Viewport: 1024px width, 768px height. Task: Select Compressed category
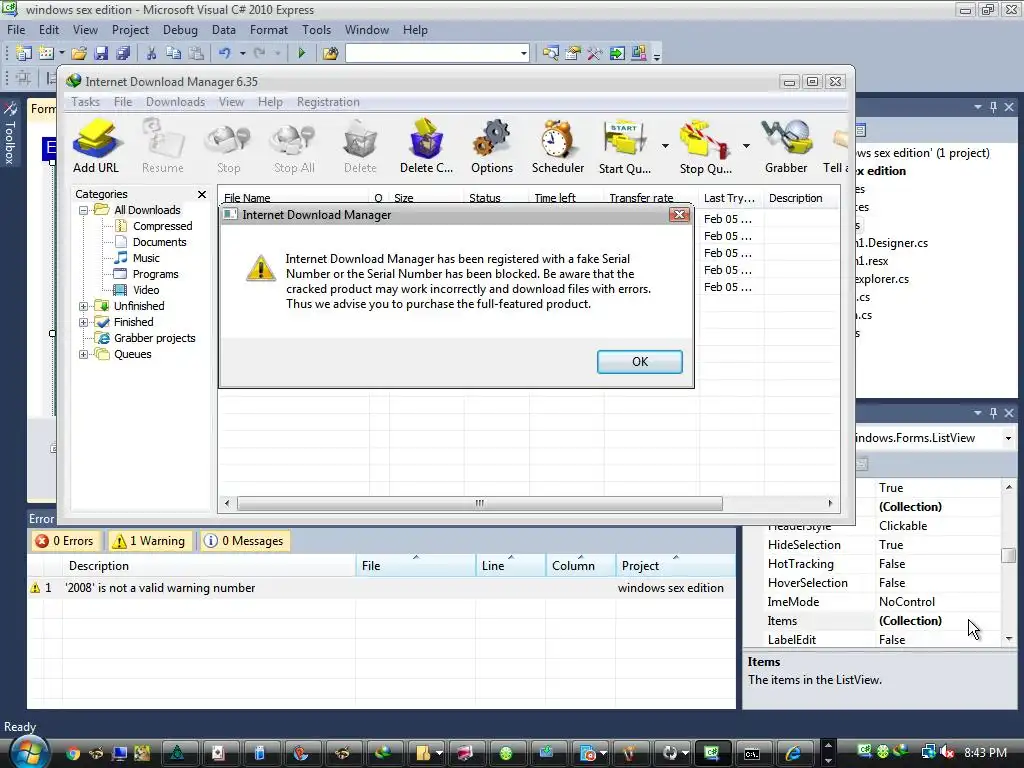point(163,226)
